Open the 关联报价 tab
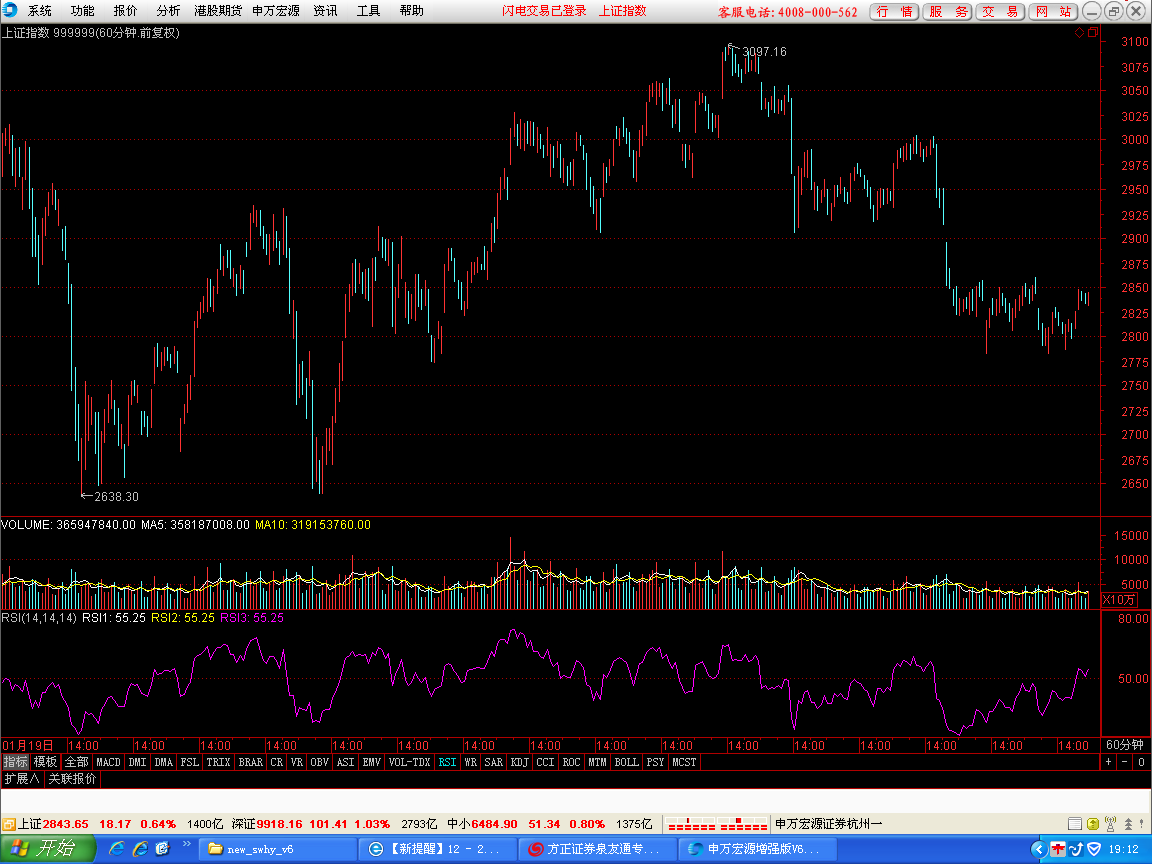The height and width of the screenshot is (864, 1152). [72, 779]
